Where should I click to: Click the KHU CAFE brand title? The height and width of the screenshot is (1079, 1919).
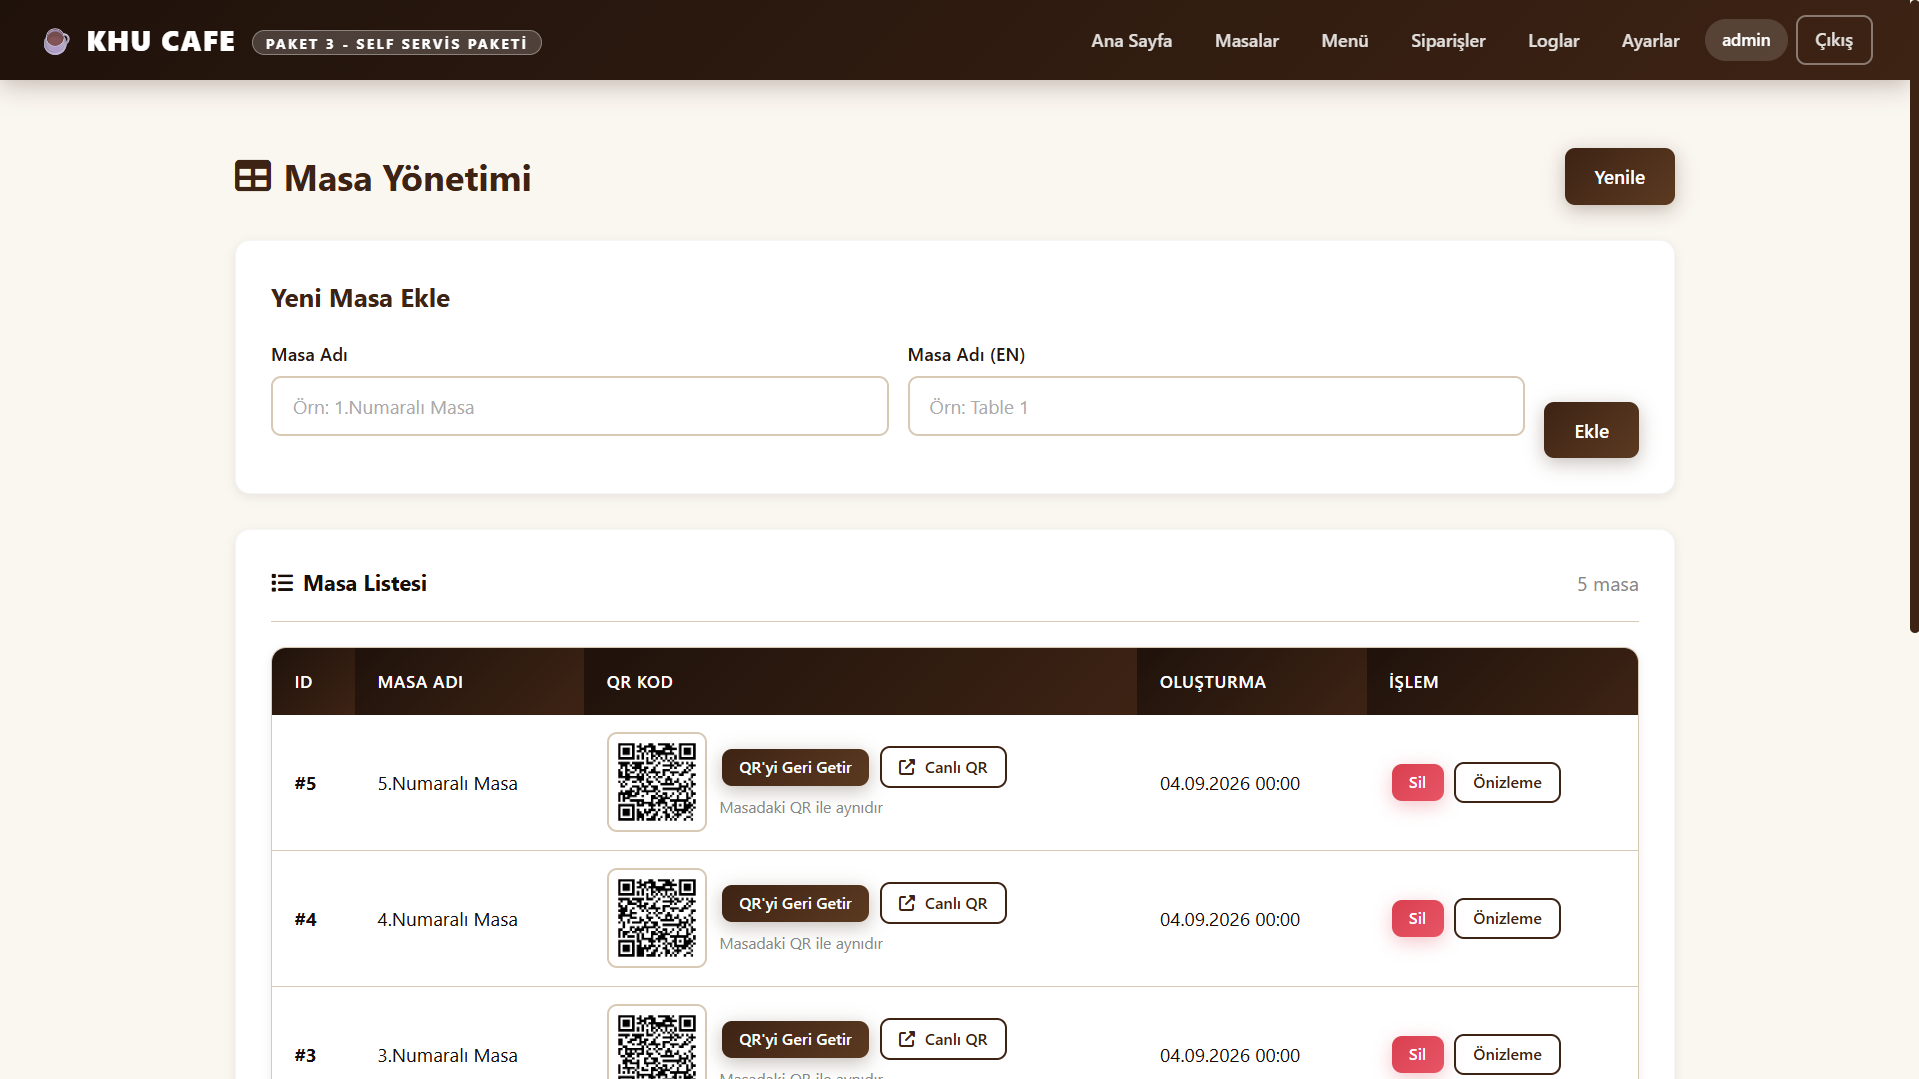point(161,41)
